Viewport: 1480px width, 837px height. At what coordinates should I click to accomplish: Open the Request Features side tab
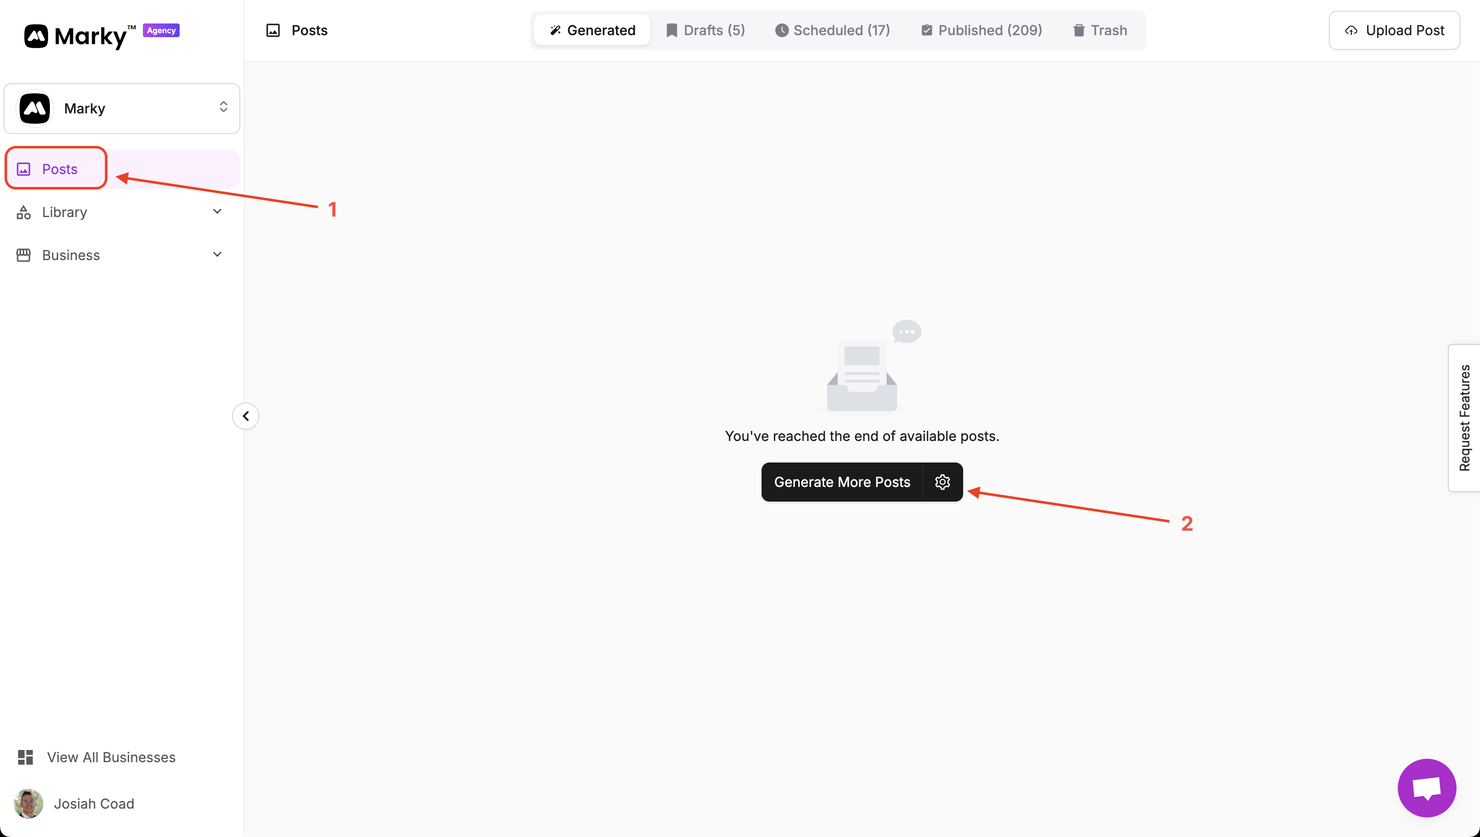coord(1464,418)
